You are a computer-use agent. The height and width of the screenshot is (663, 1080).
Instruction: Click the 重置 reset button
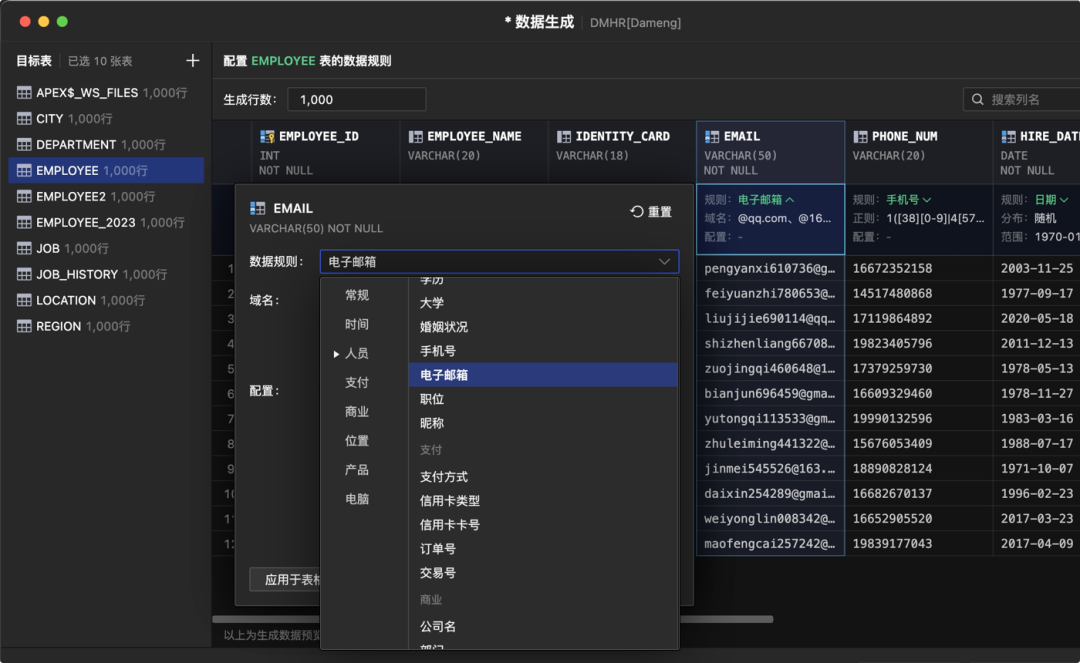[x=651, y=211]
